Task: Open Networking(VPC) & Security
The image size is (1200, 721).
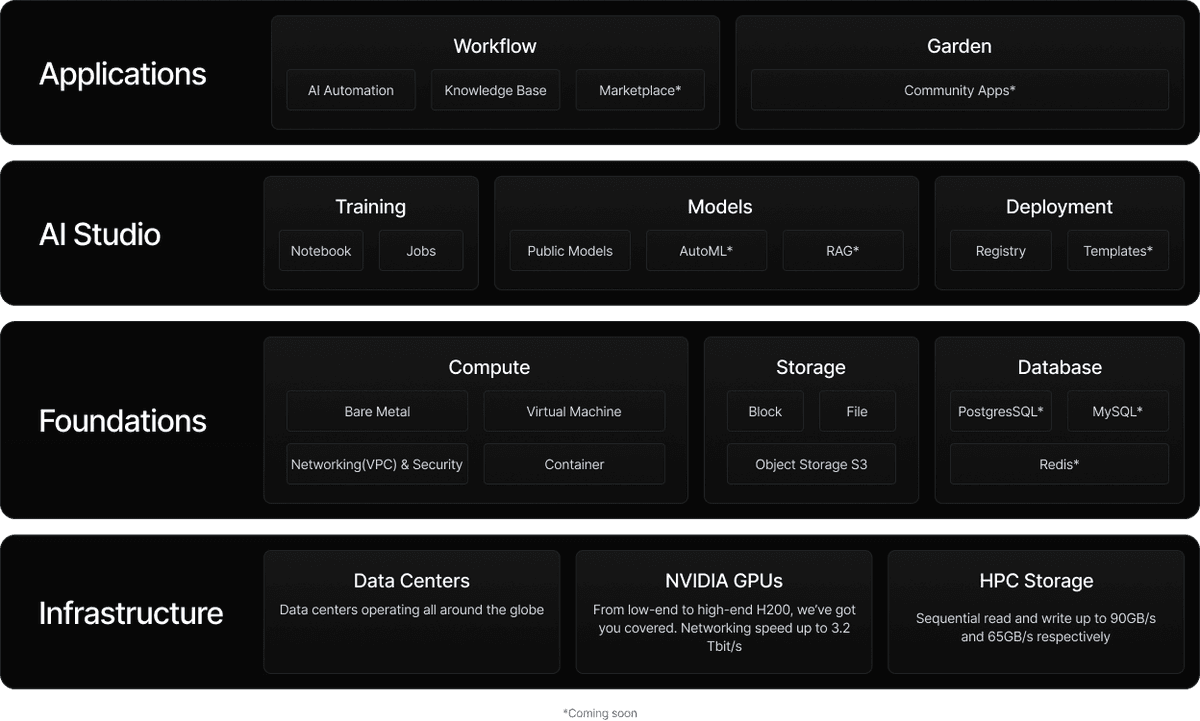Action: 377,464
